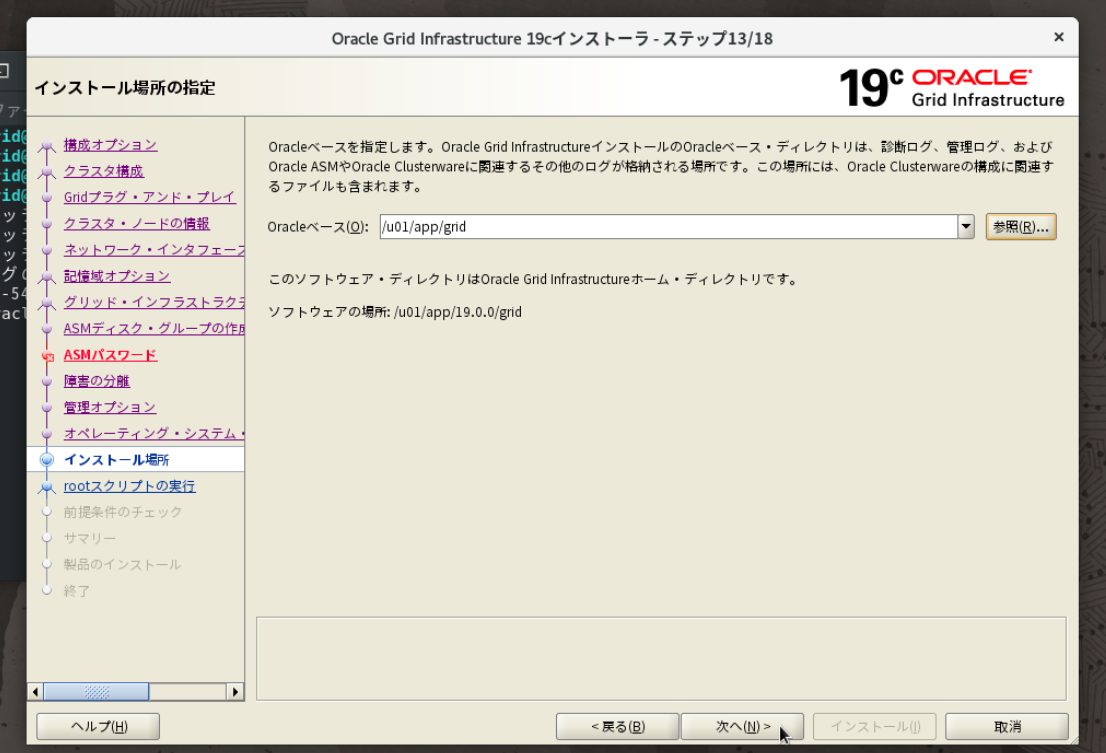Click the 参照(R)... browse button

[x=1021, y=227]
